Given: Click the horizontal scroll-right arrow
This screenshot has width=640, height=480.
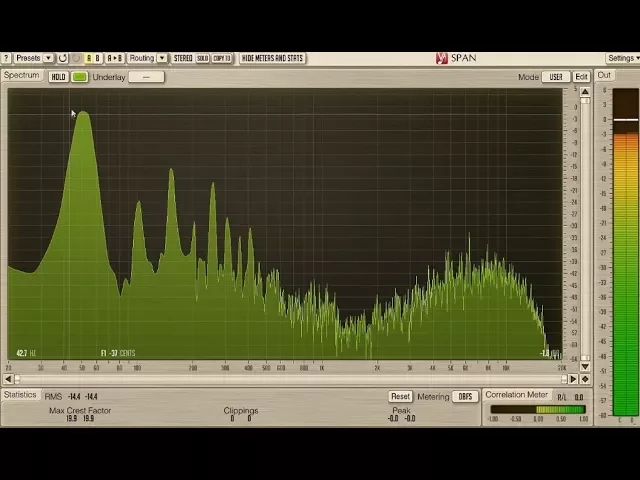Looking at the screenshot, I should pyautogui.click(x=573, y=379).
